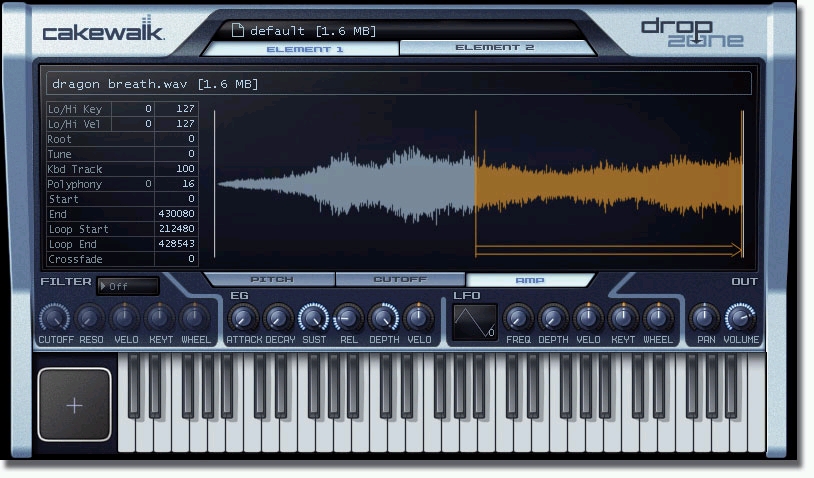Viewport: 814px width, 478px height.
Task: Click End value 430080
Action: pos(176,214)
